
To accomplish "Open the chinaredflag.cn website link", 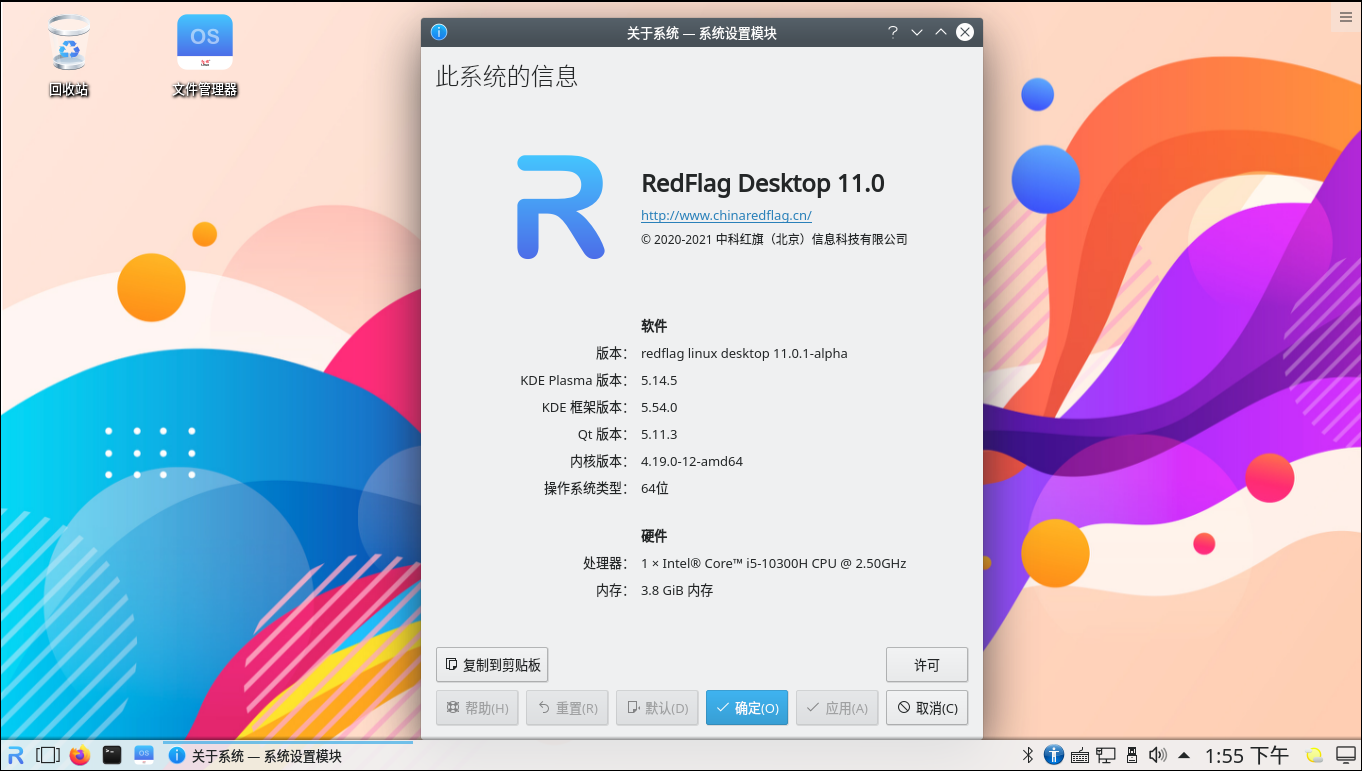I will (726, 215).
